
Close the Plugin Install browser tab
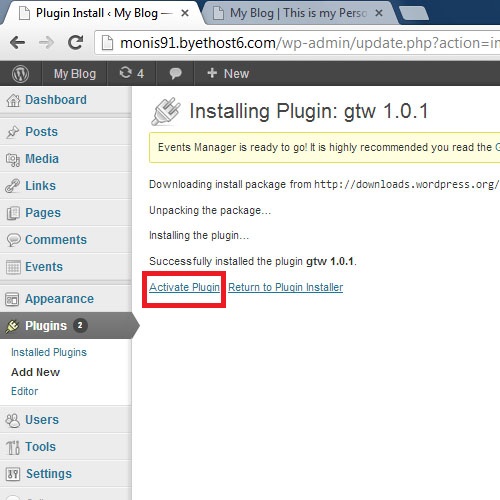(185, 13)
